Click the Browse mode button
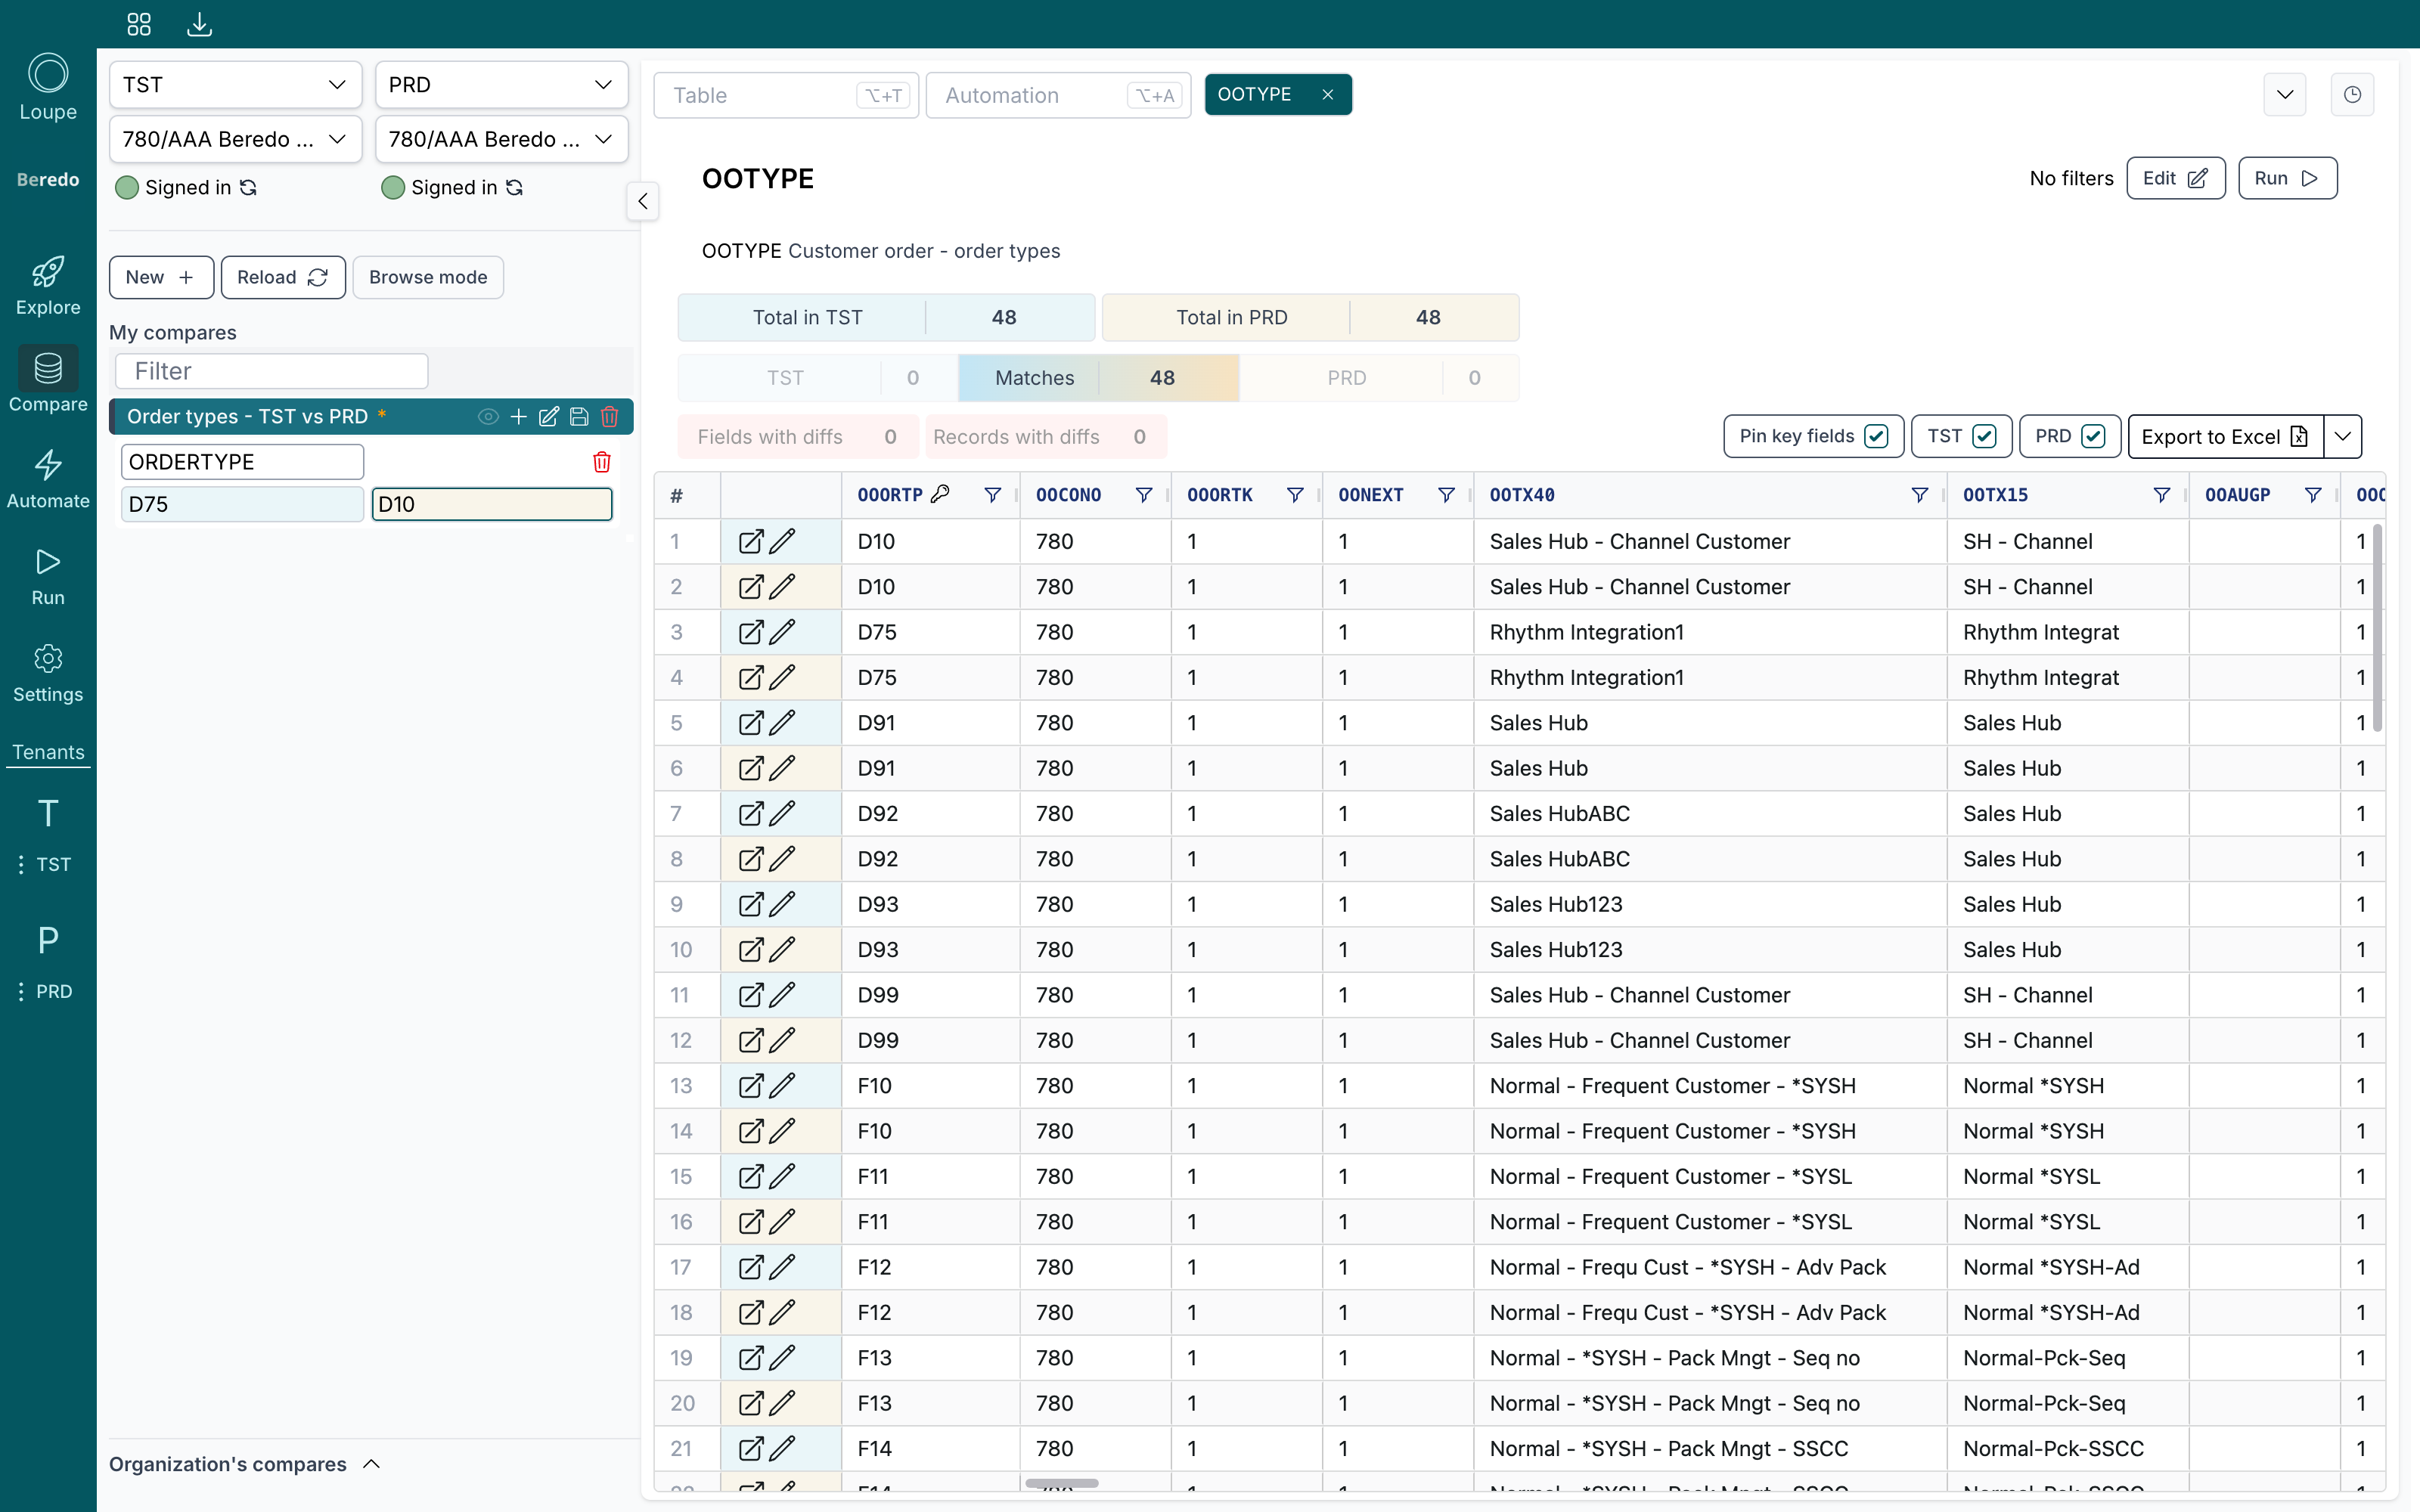The image size is (2420, 1512). click(x=428, y=277)
